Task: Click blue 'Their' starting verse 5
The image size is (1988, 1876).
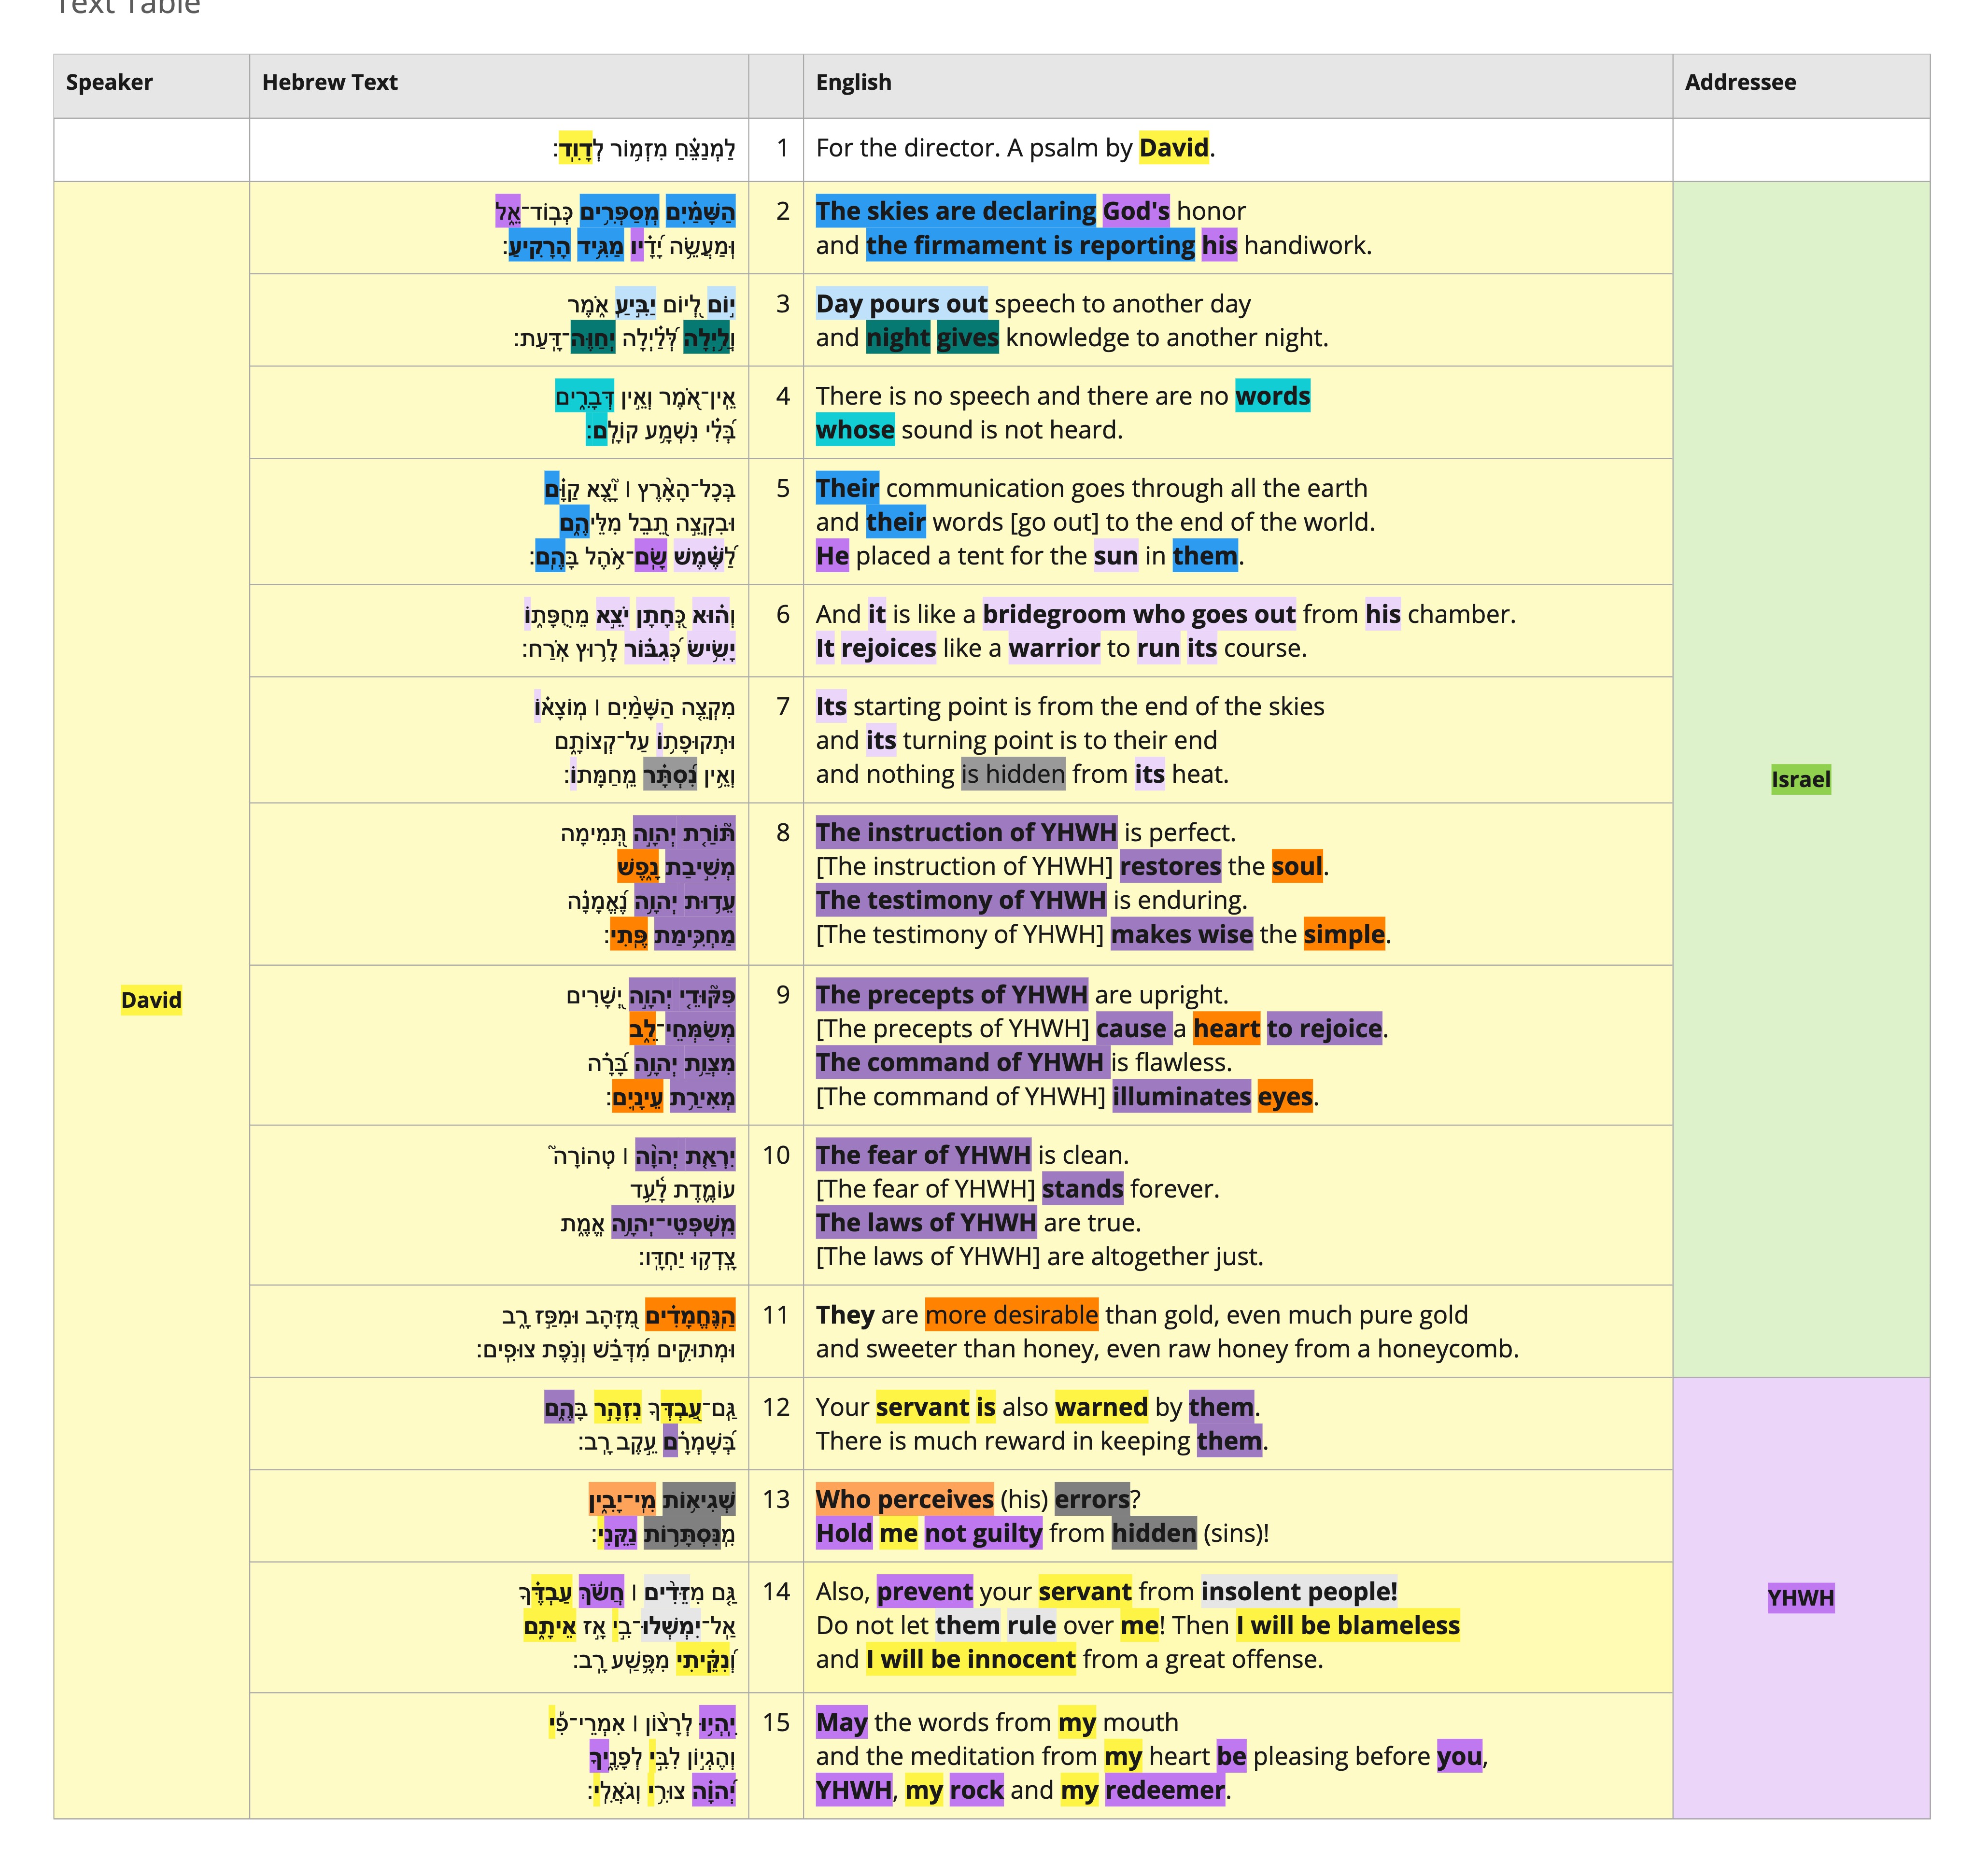Action: 847,488
